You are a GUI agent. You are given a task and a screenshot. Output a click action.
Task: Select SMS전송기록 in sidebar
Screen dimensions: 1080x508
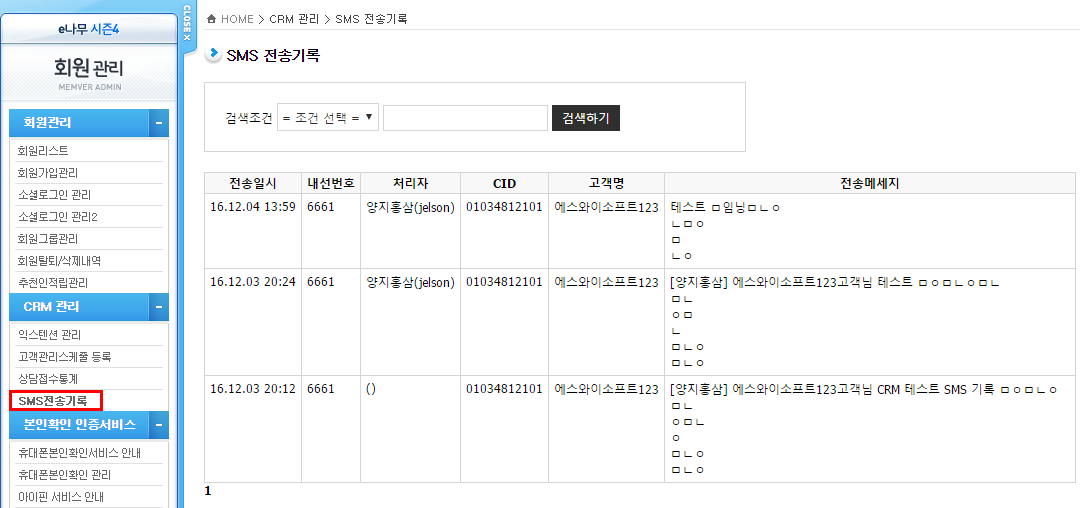(53, 401)
